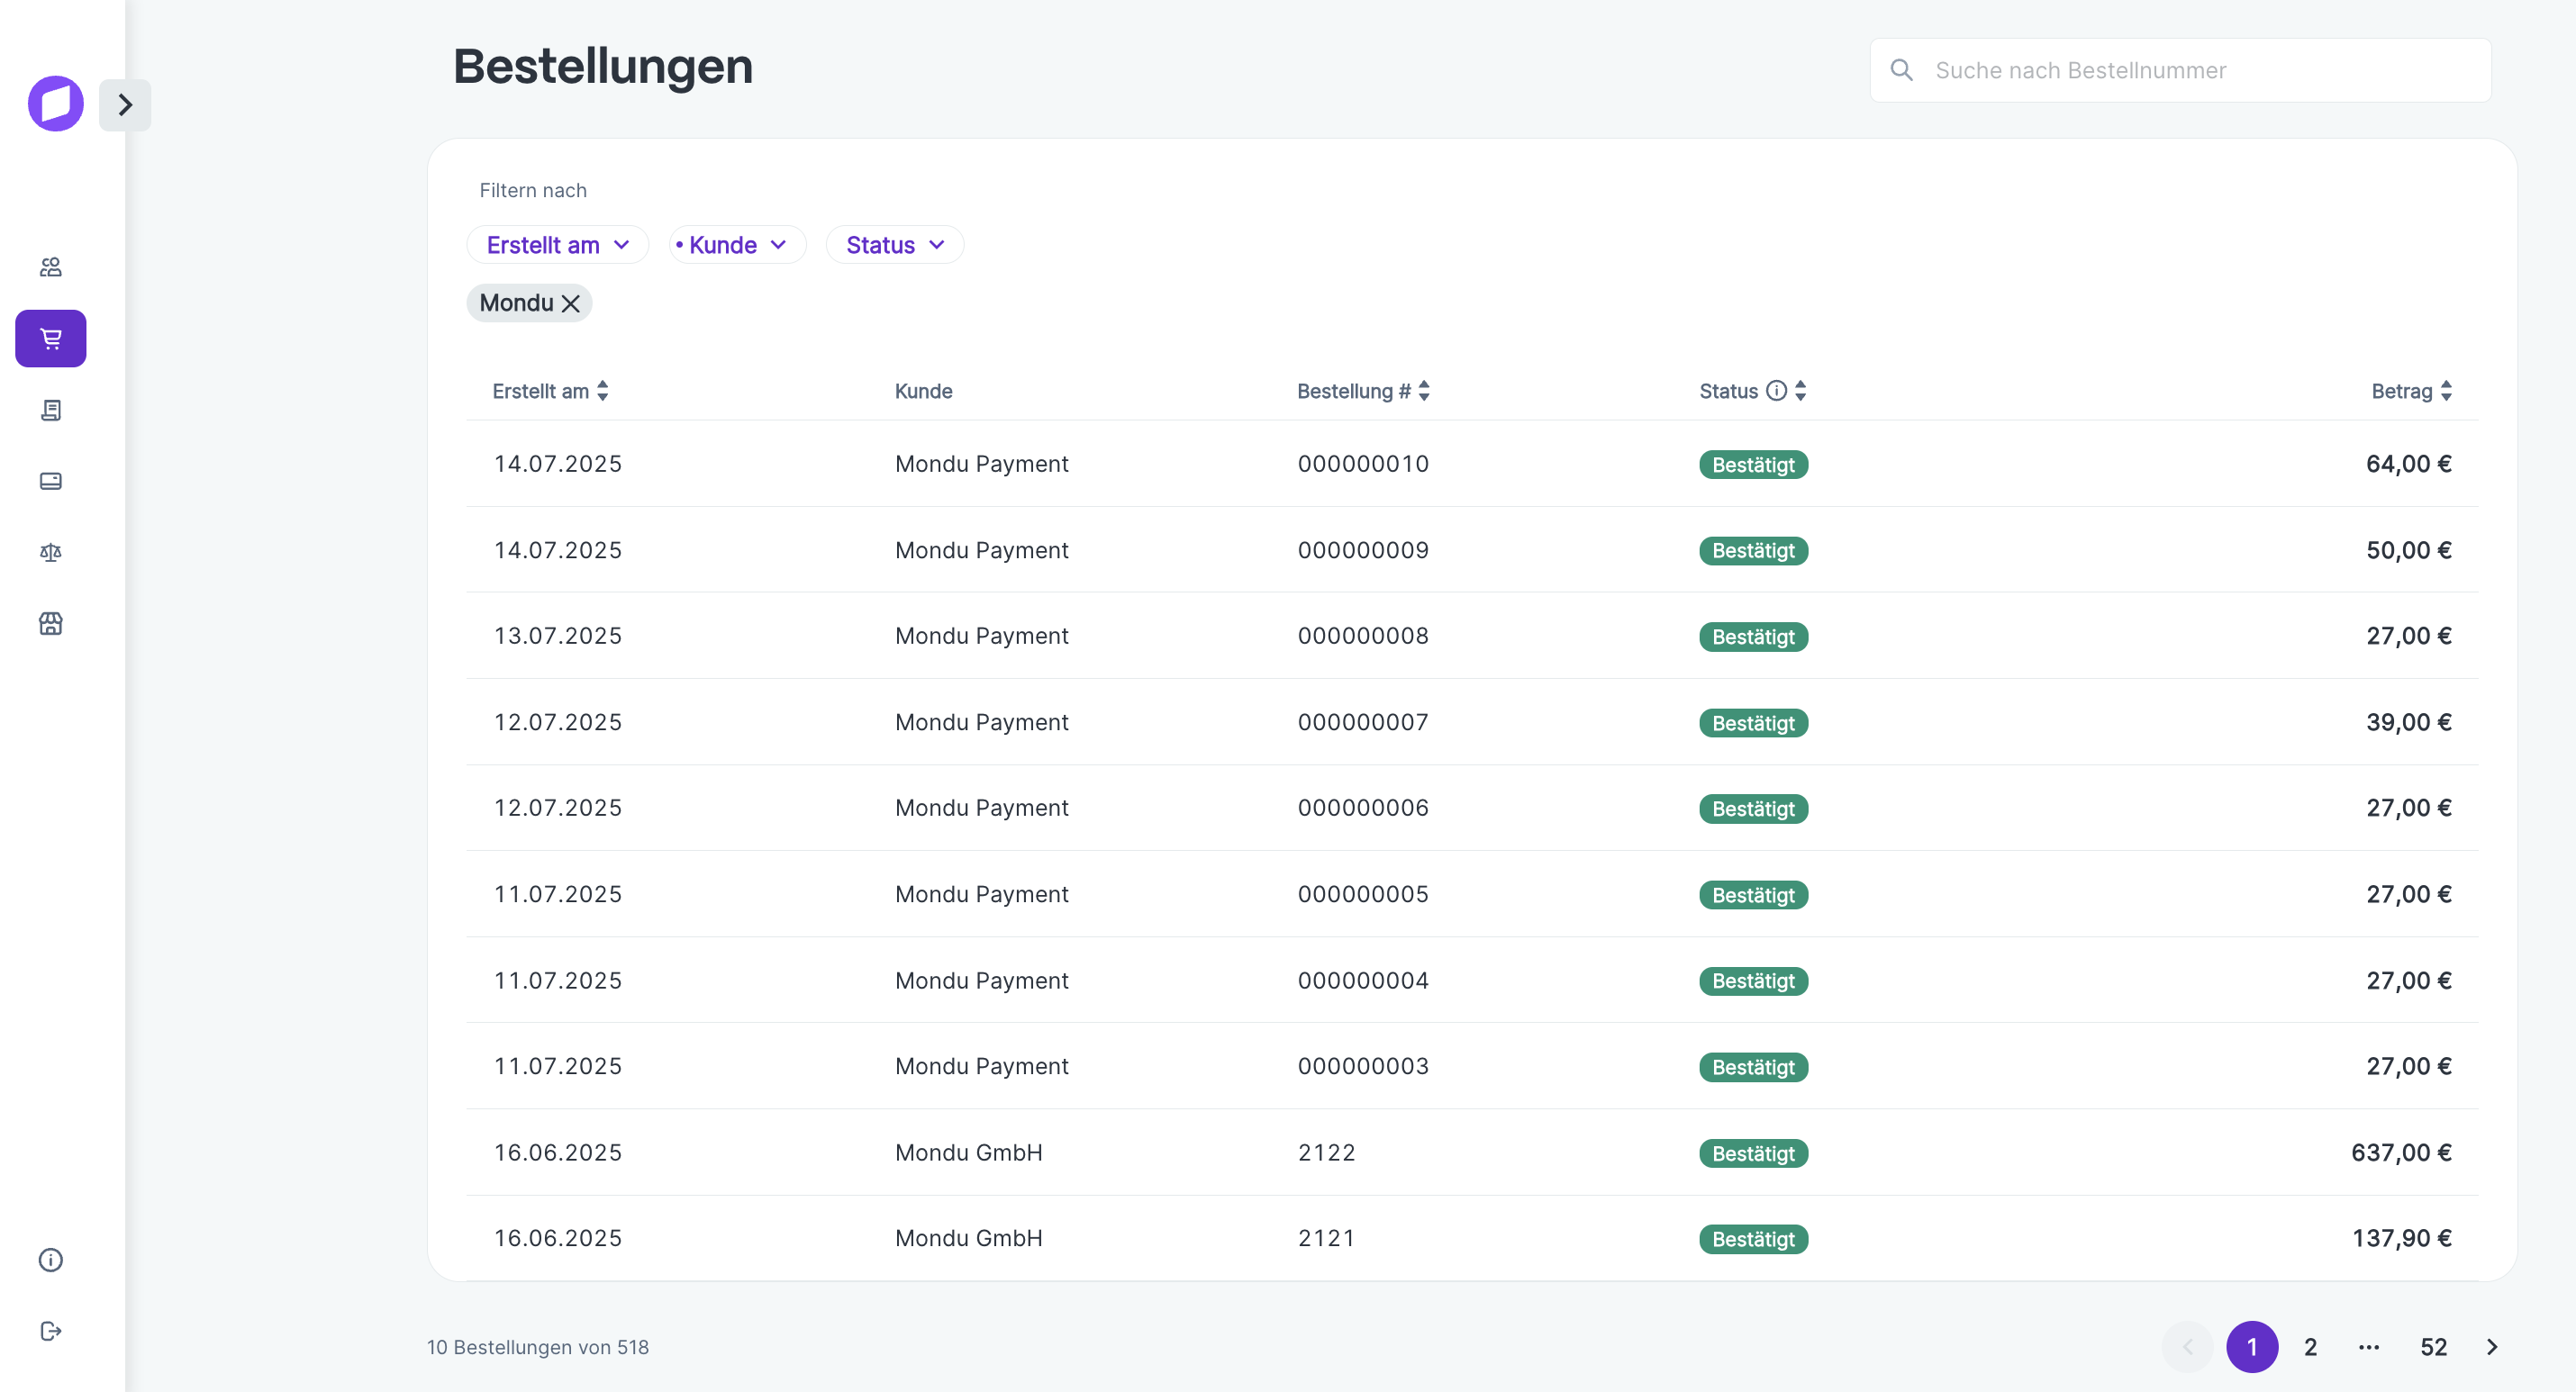The height and width of the screenshot is (1392, 2576).
Task: Open order 000000005
Action: [1472, 894]
